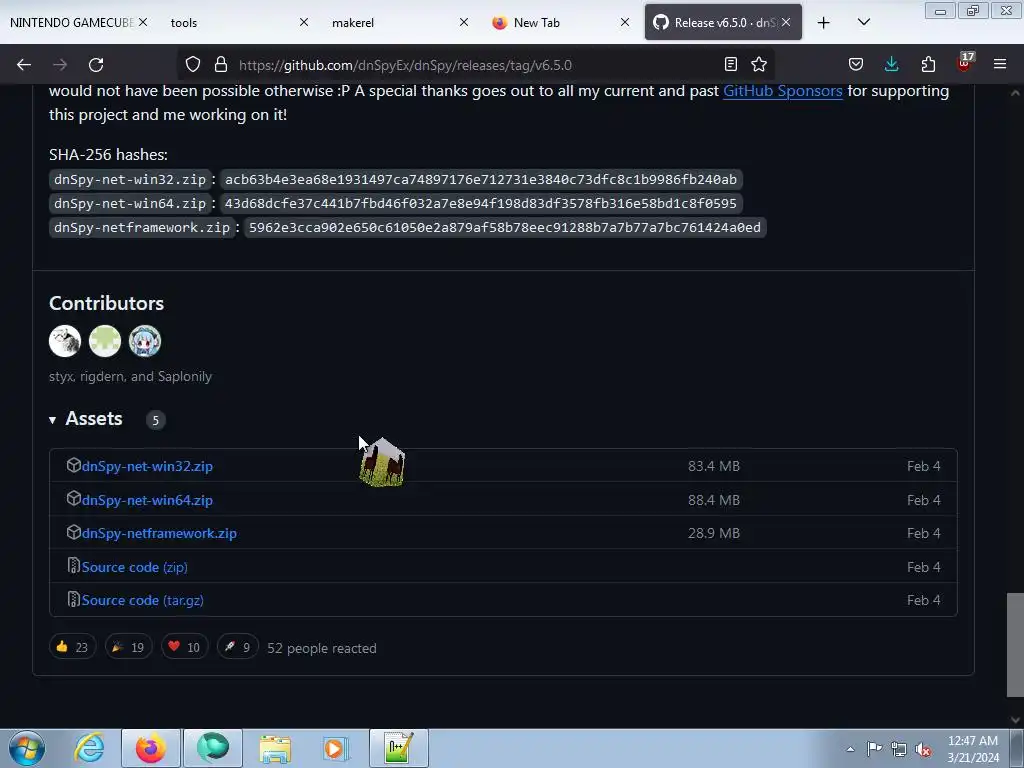
Task: Open a new browser tab
Action: click(x=824, y=23)
